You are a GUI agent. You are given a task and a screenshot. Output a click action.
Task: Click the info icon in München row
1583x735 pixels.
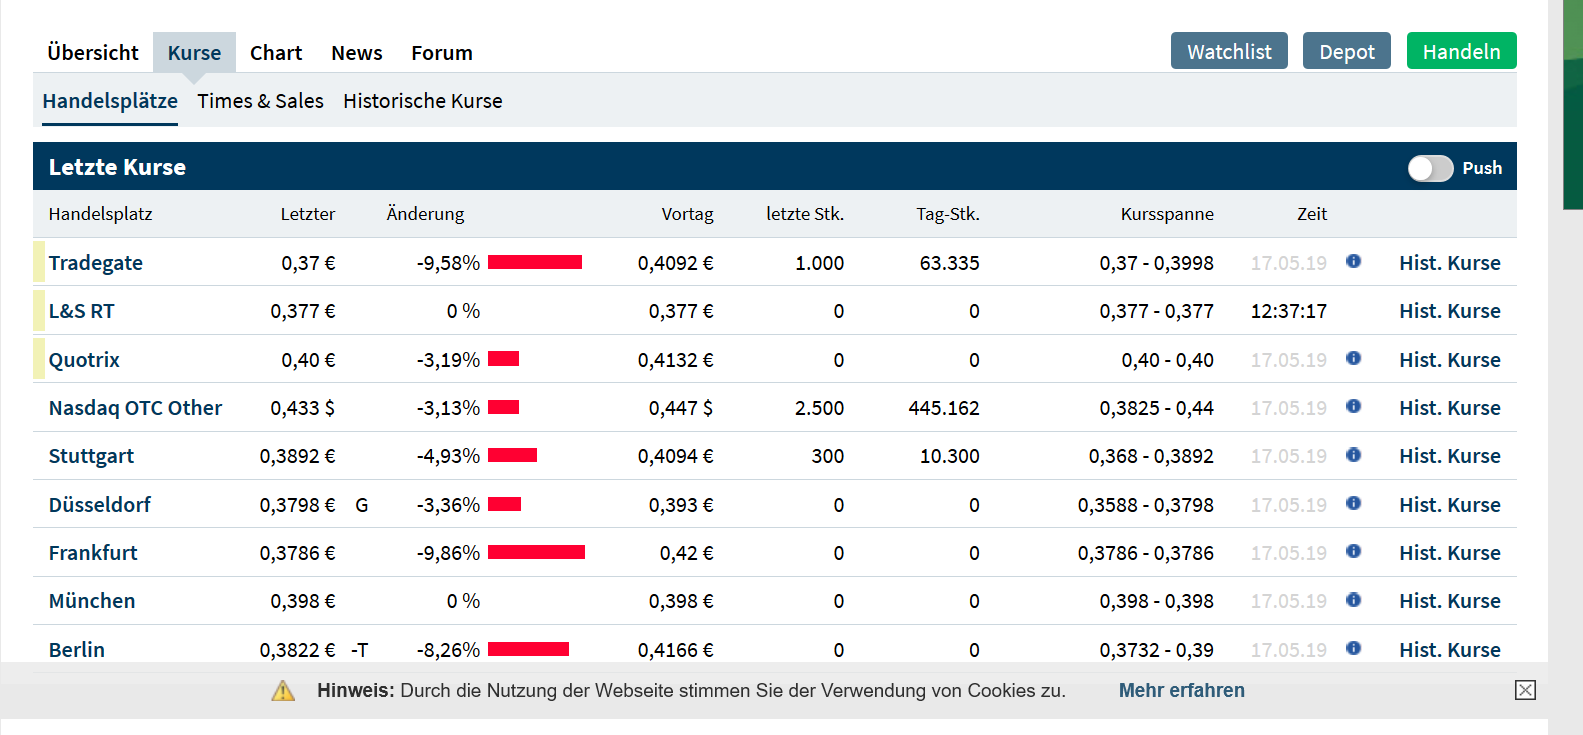click(1353, 600)
